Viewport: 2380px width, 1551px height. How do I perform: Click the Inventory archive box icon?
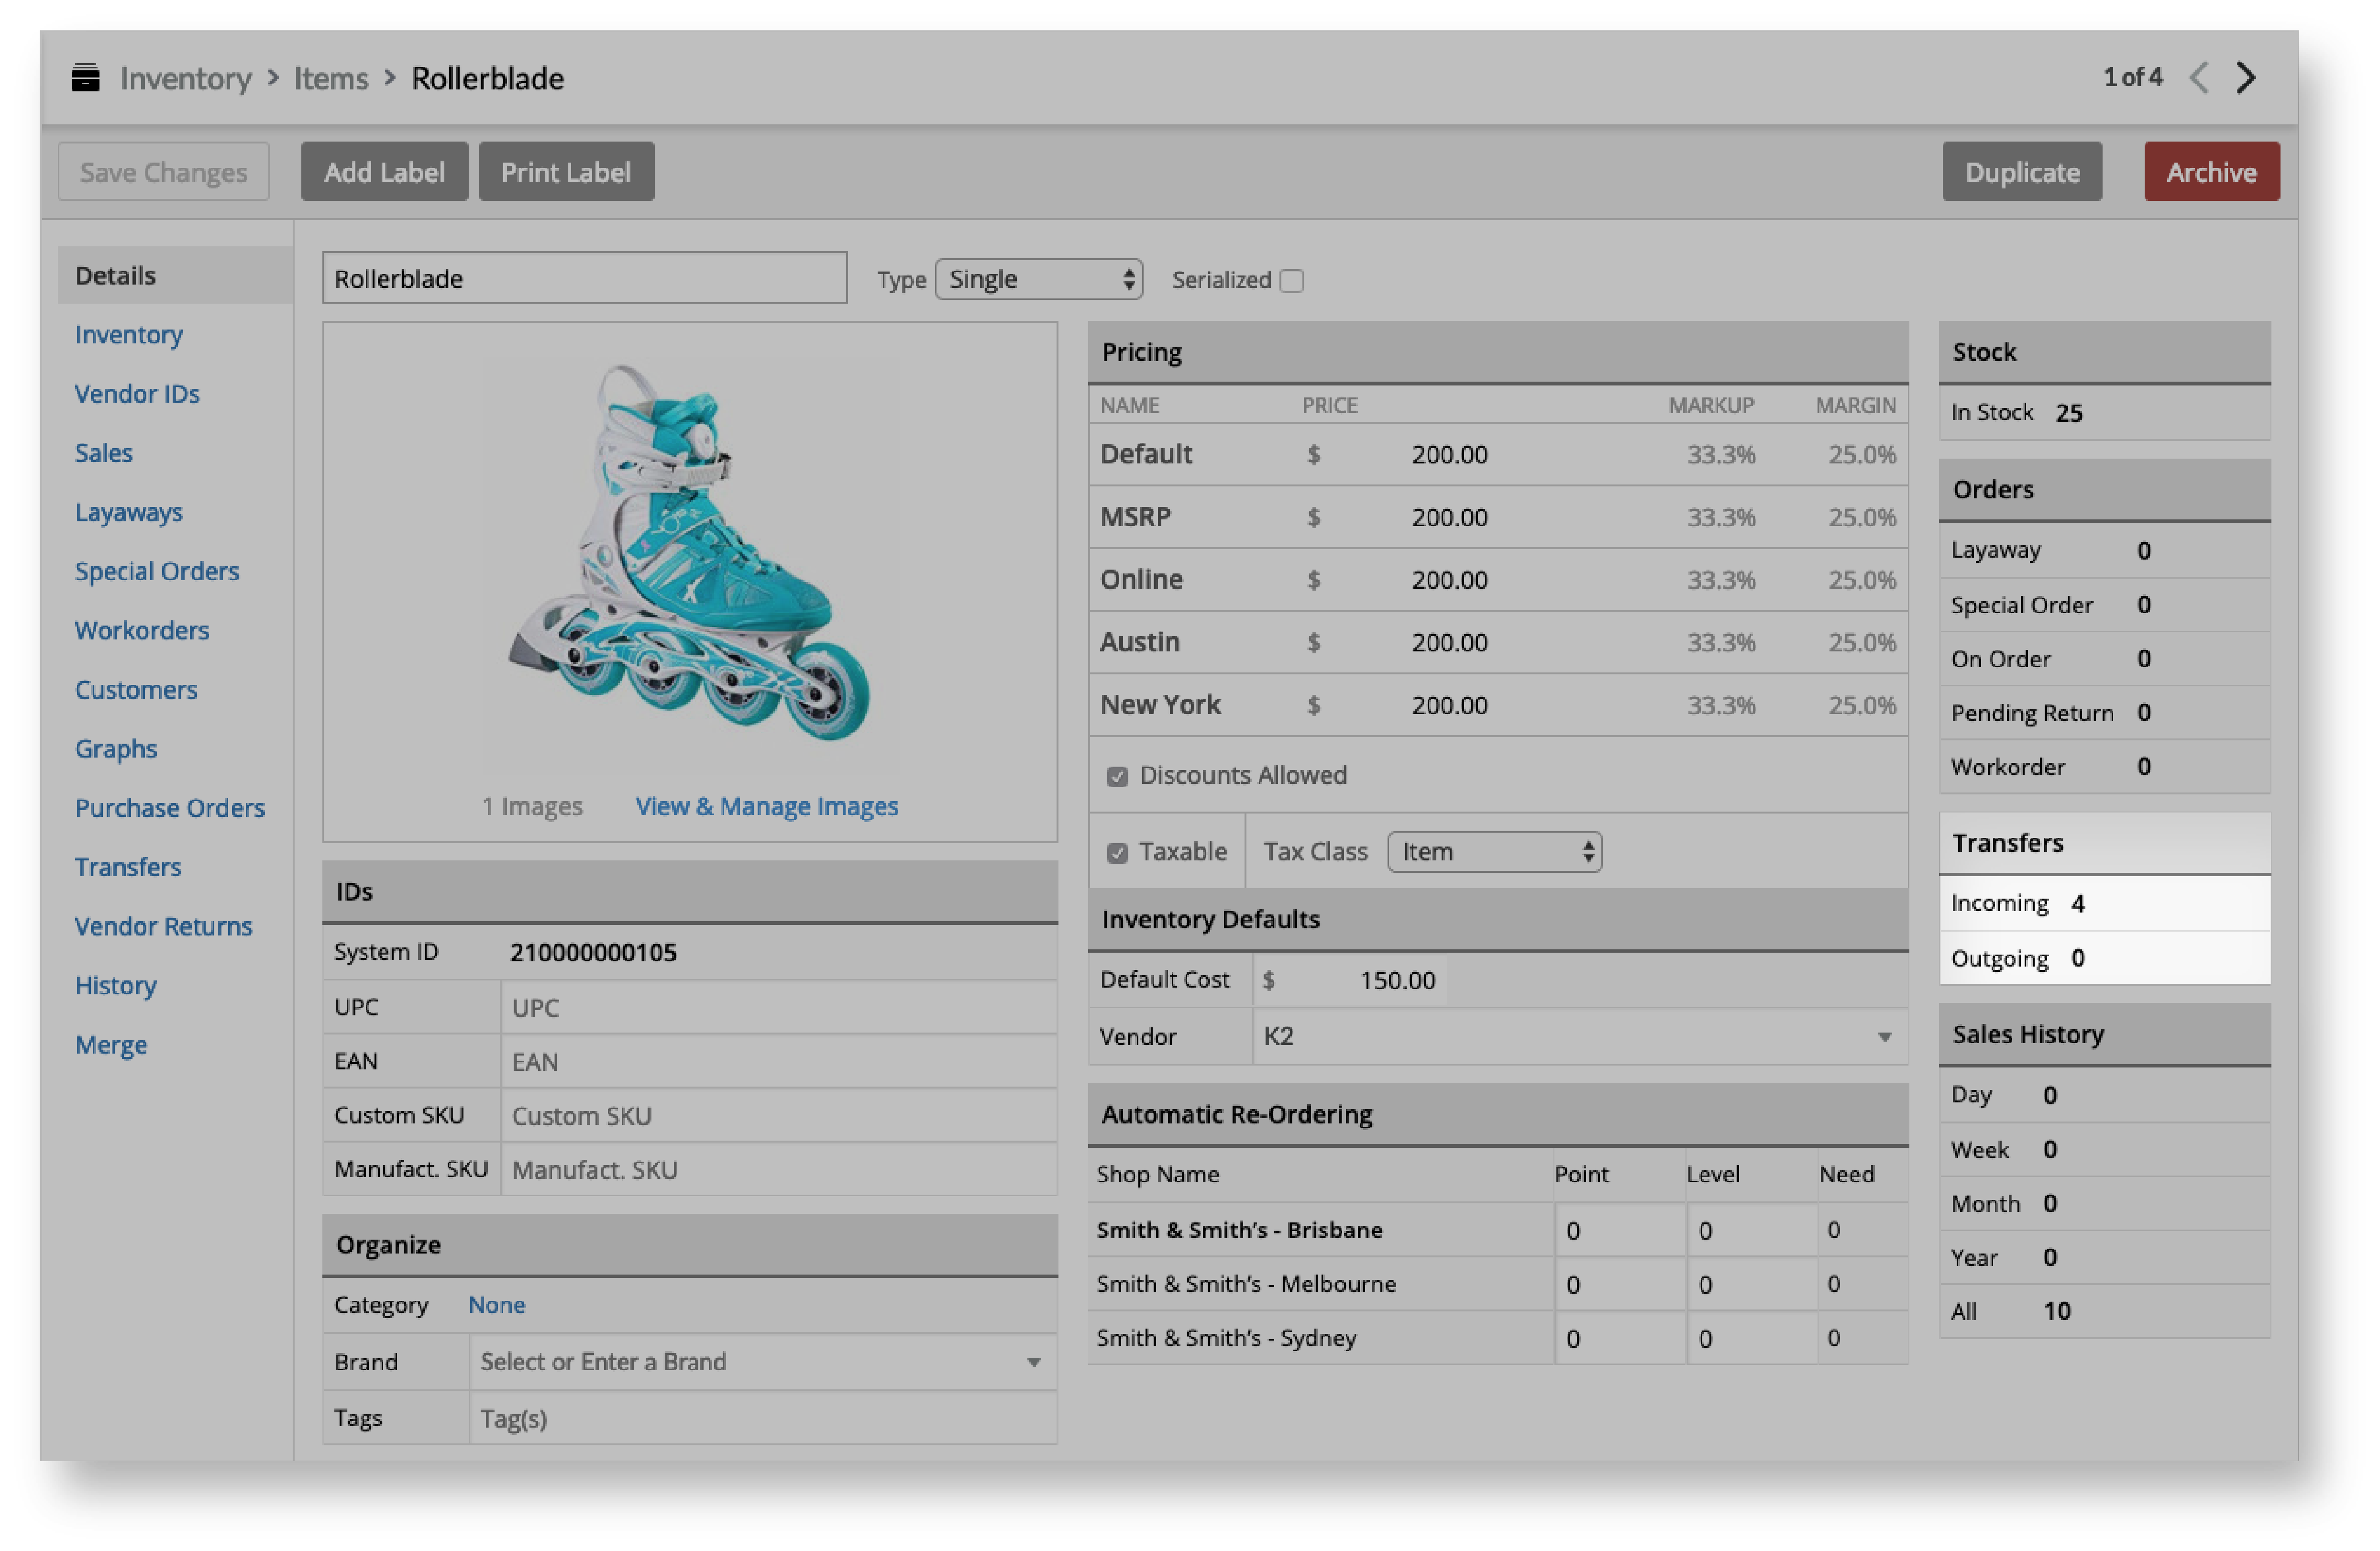pos(86,78)
